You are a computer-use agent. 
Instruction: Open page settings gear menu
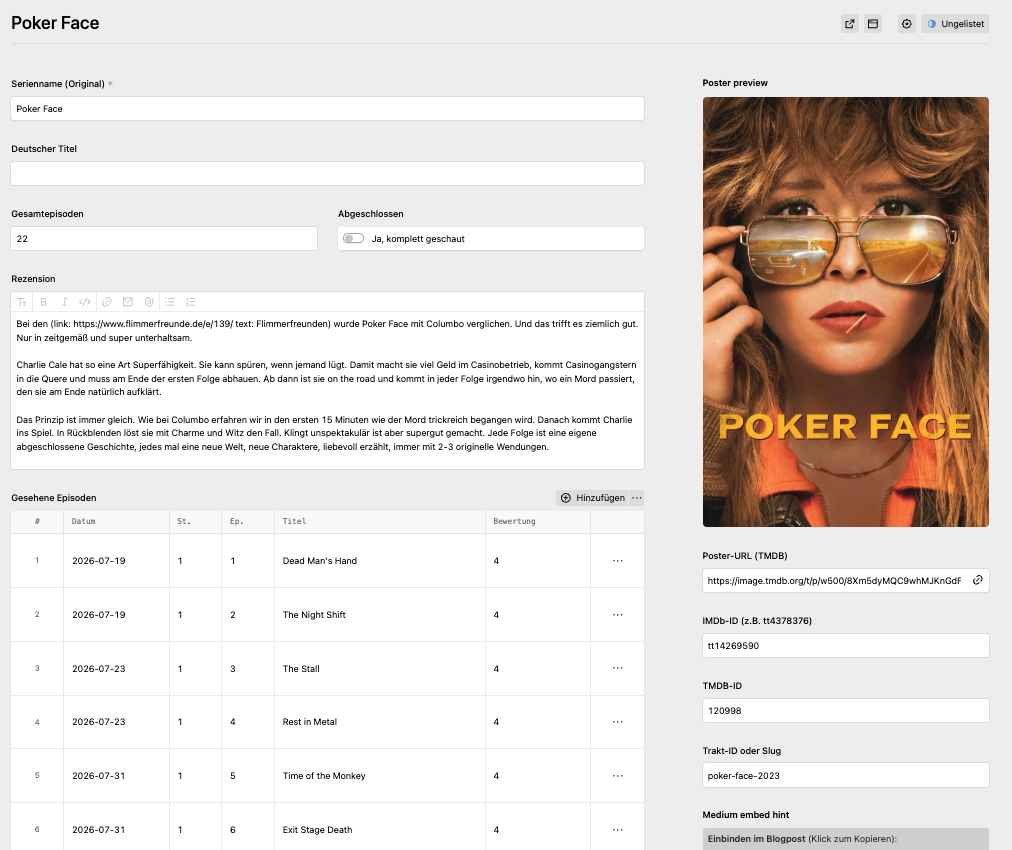[x=907, y=24]
